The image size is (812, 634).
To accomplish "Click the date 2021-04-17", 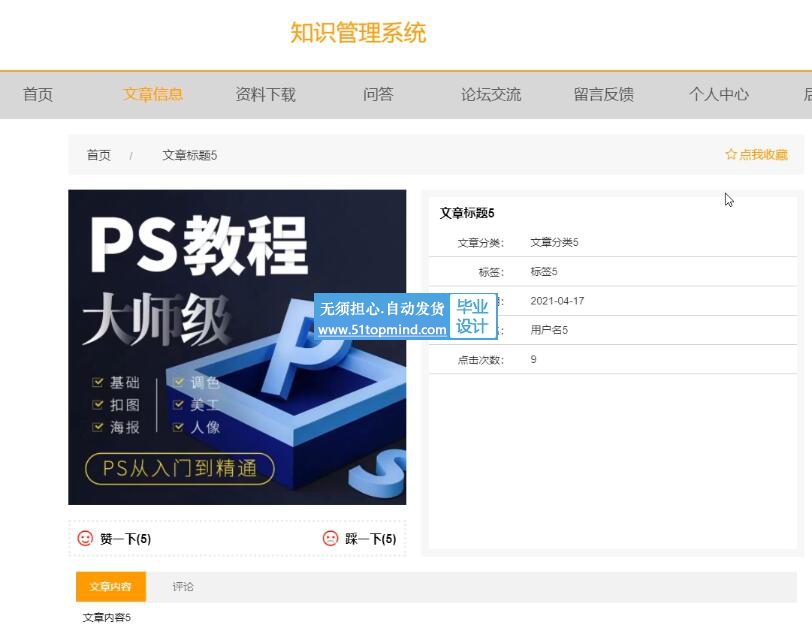I will click(557, 301).
